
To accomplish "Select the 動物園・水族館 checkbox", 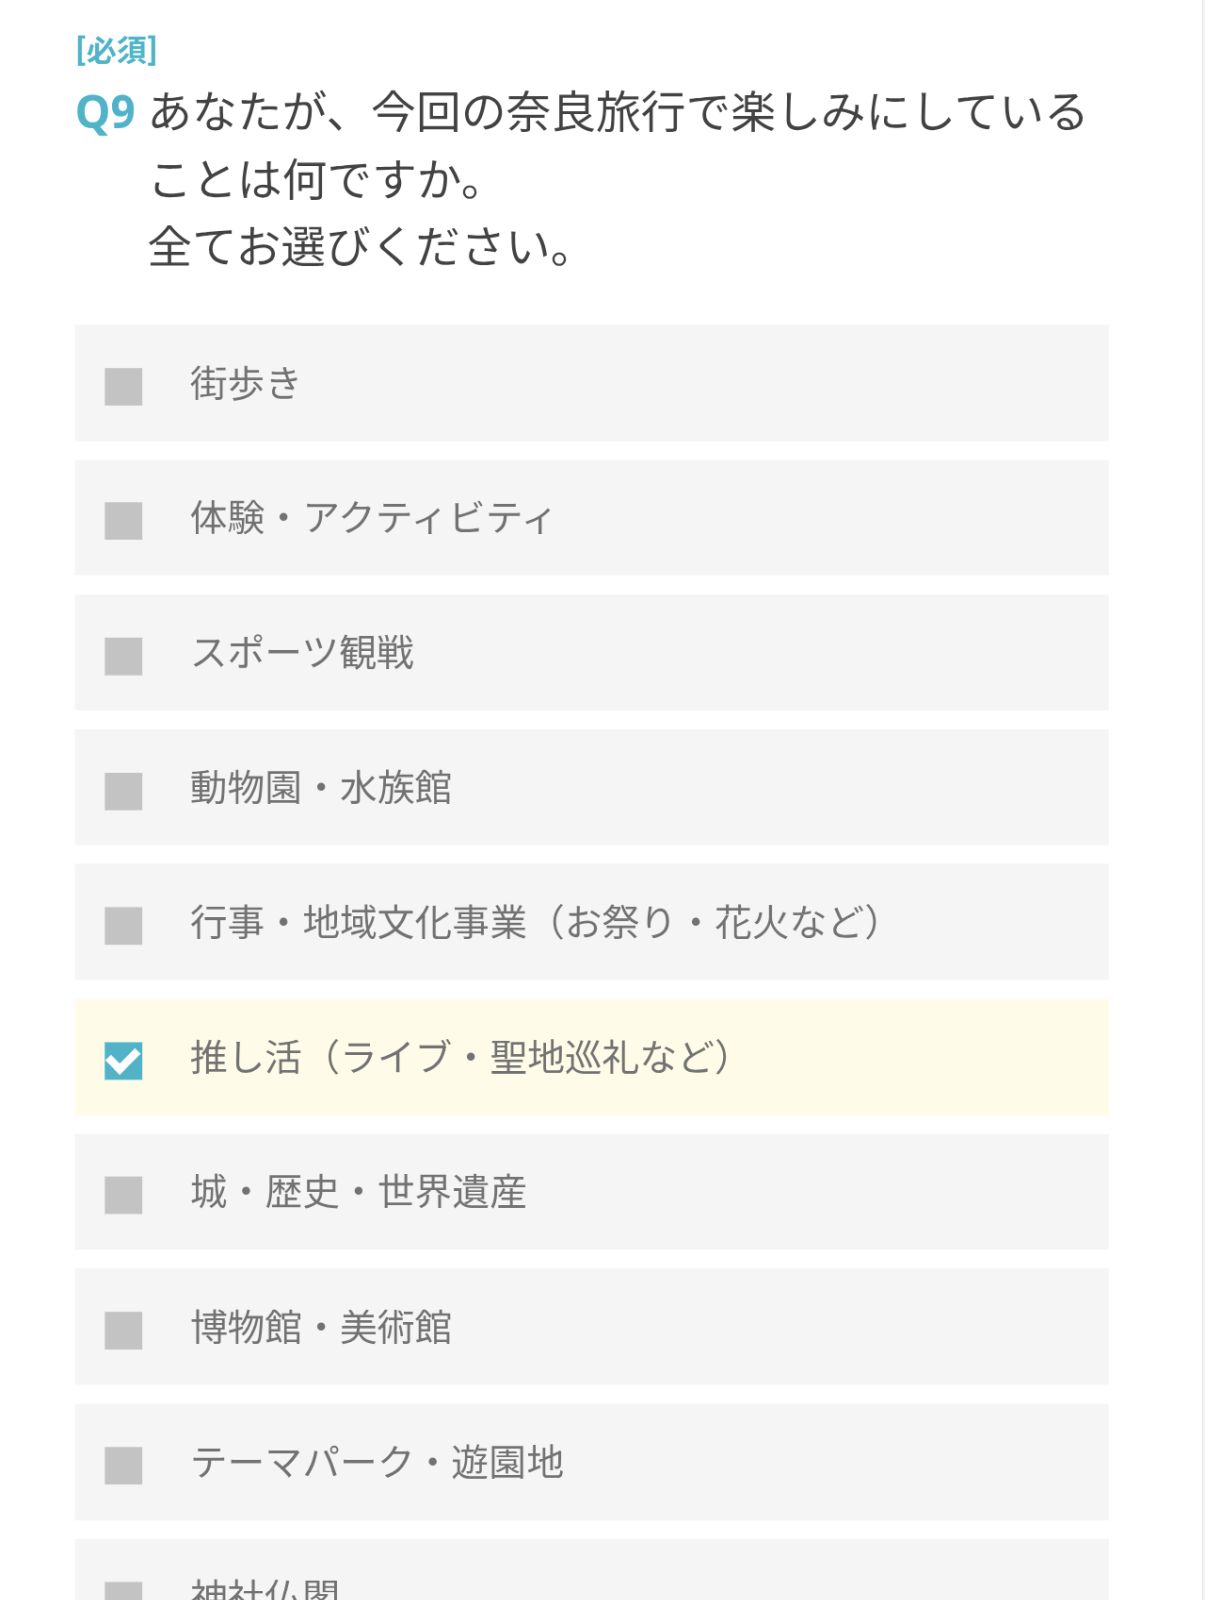I will (123, 791).
